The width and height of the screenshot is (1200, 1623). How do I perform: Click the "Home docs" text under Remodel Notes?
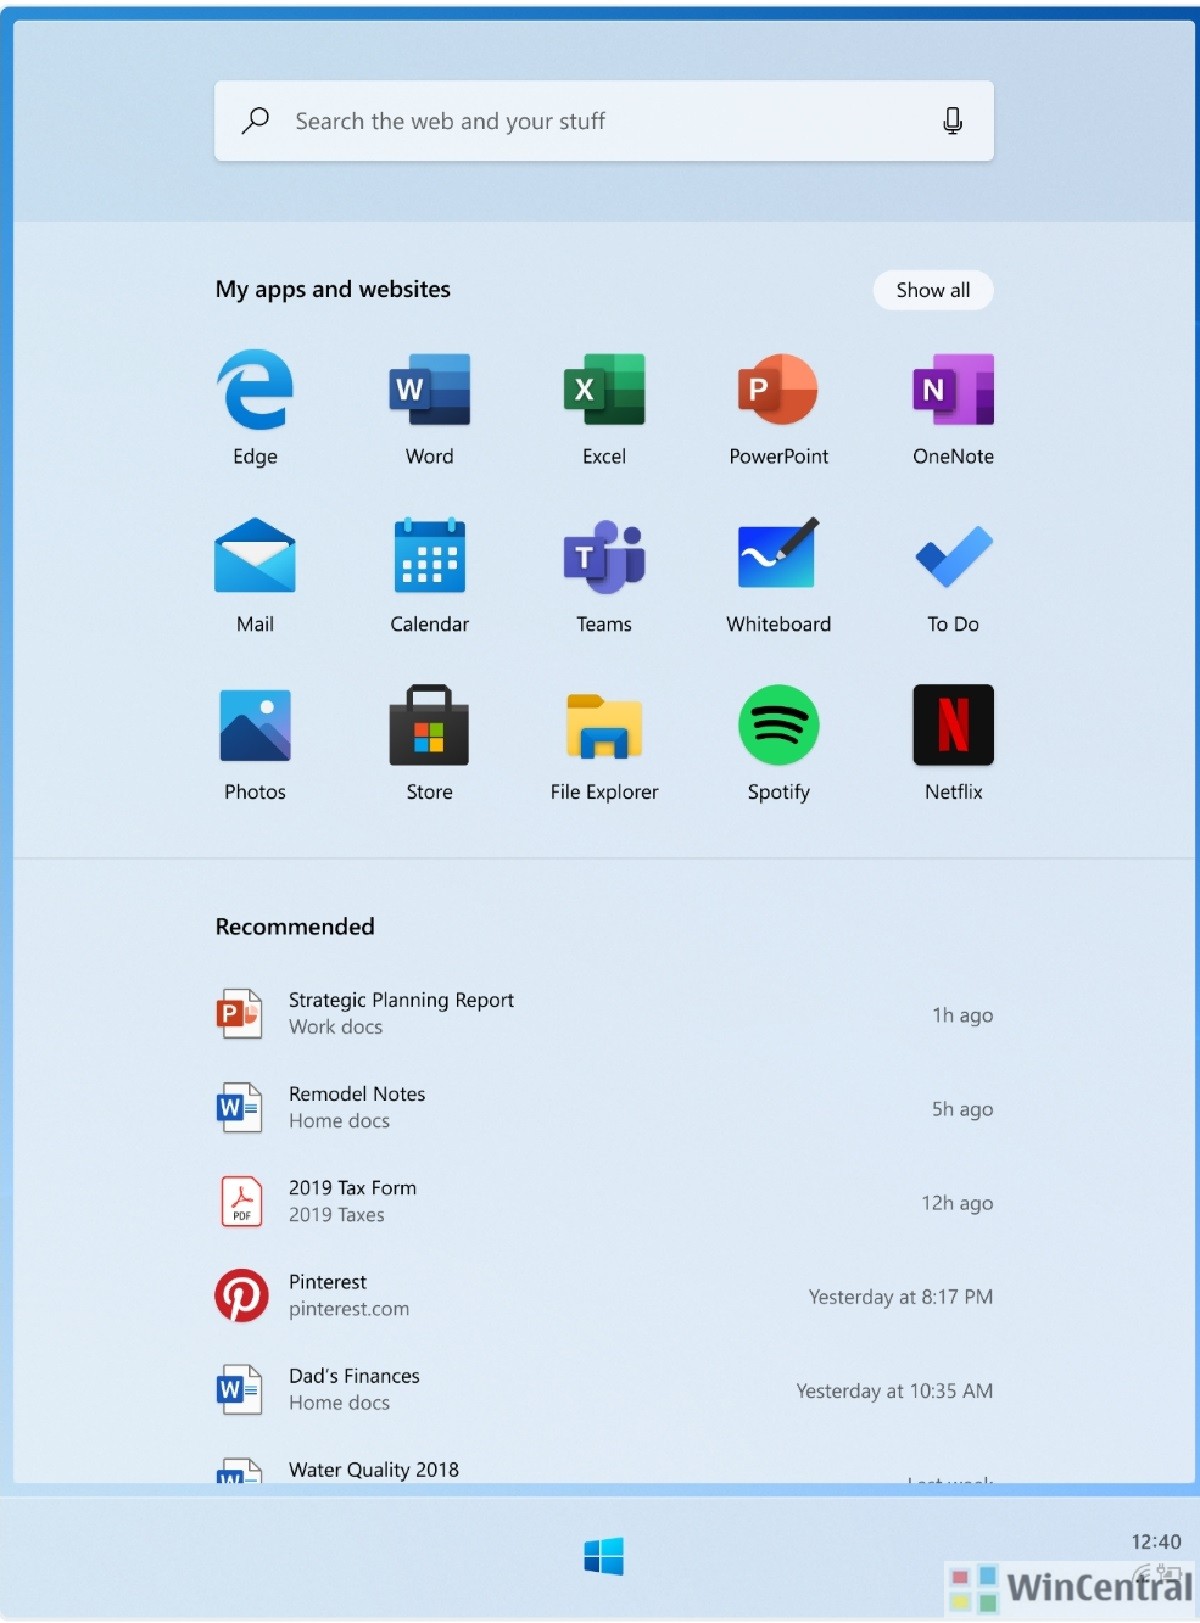(x=339, y=1121)
